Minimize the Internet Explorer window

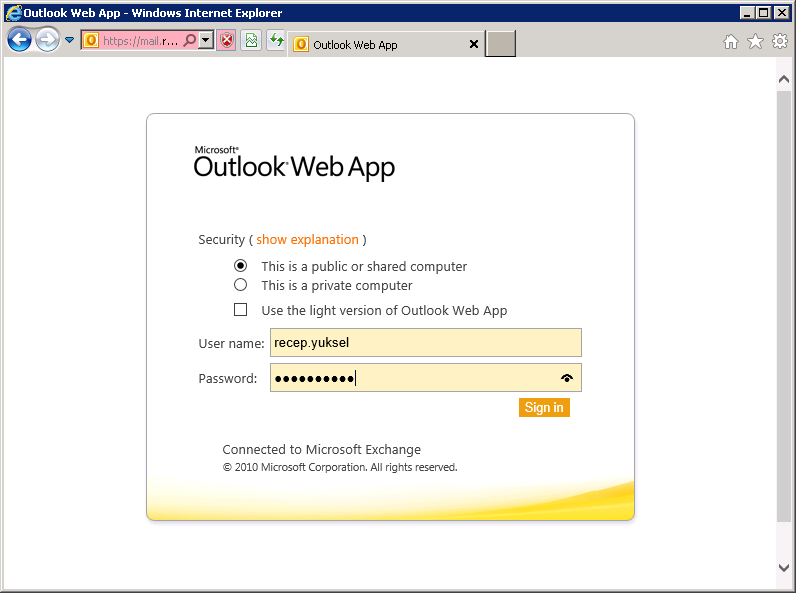click(746, 13)
